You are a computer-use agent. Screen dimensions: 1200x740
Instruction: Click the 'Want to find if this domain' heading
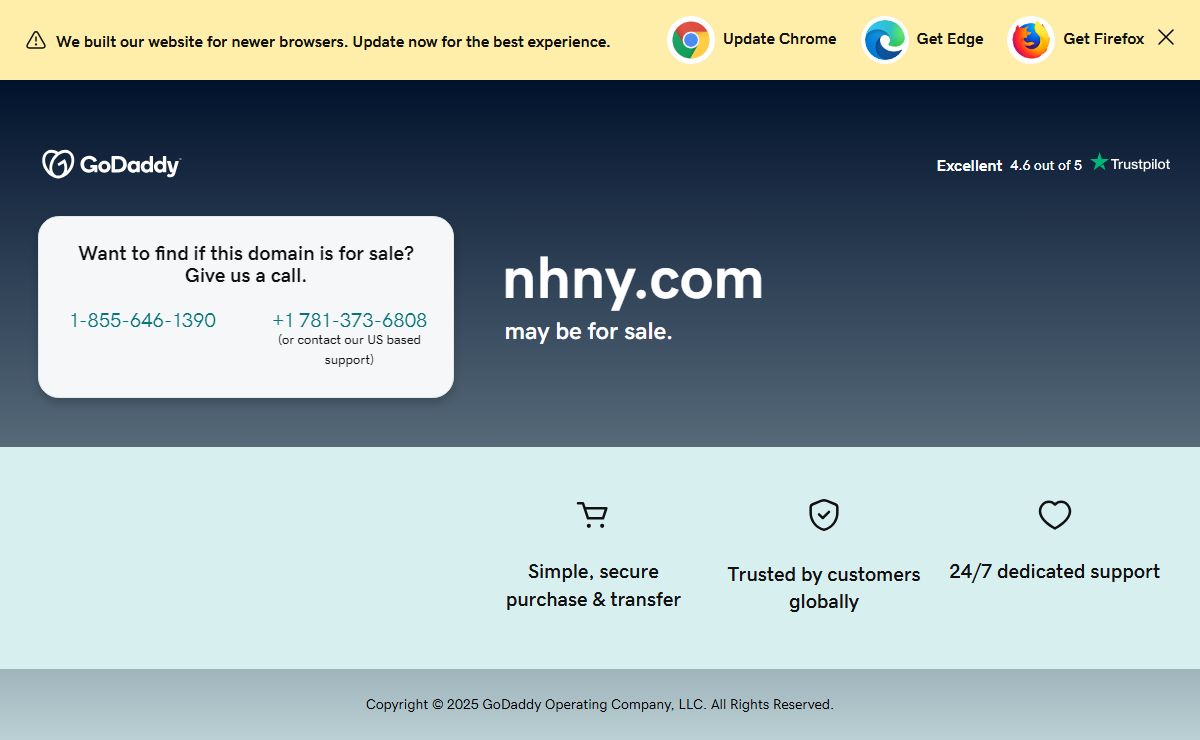tap(246, 265)
